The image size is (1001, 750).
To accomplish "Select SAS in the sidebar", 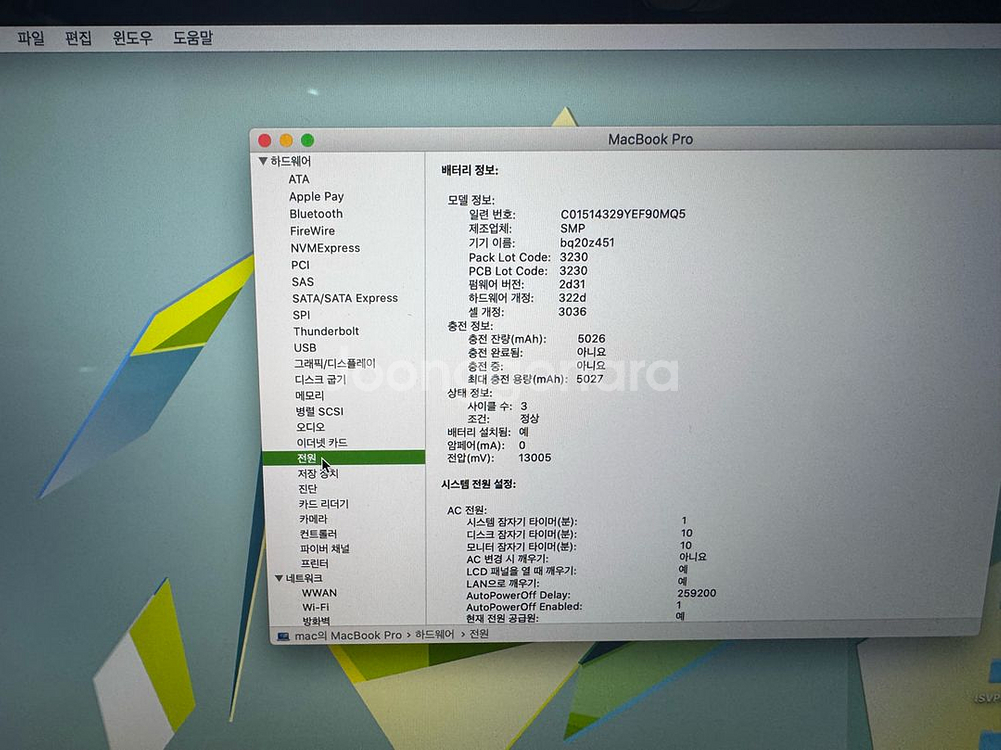I will (x=303, y=281).
